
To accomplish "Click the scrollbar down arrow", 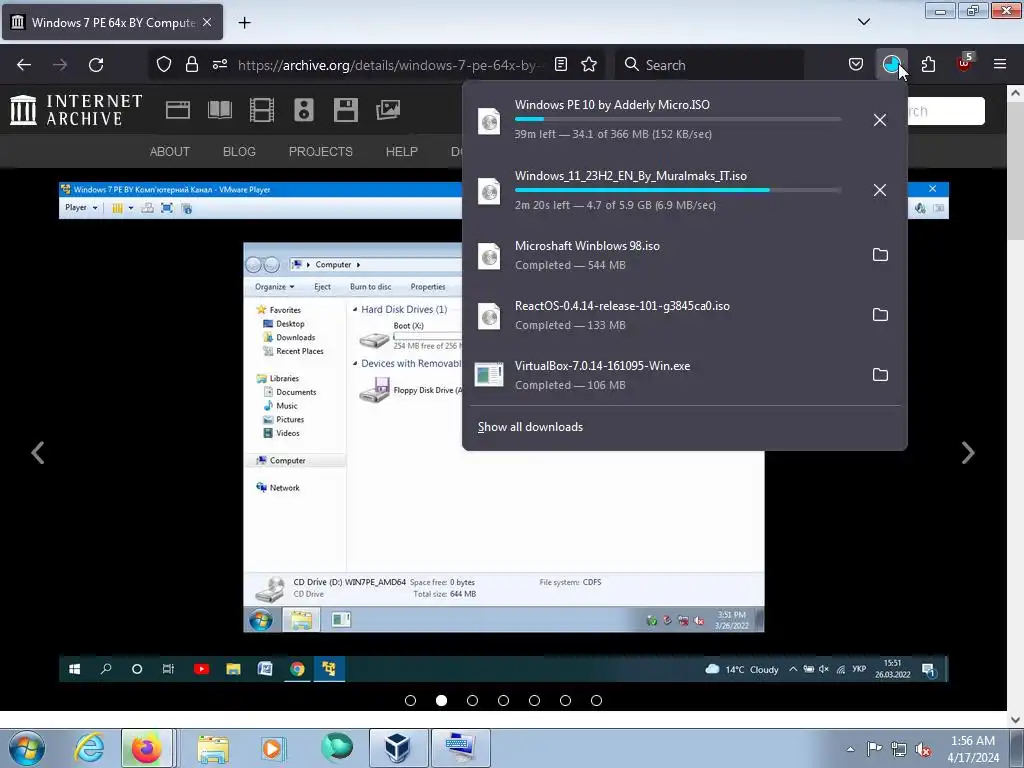I will pos(1016,720).
